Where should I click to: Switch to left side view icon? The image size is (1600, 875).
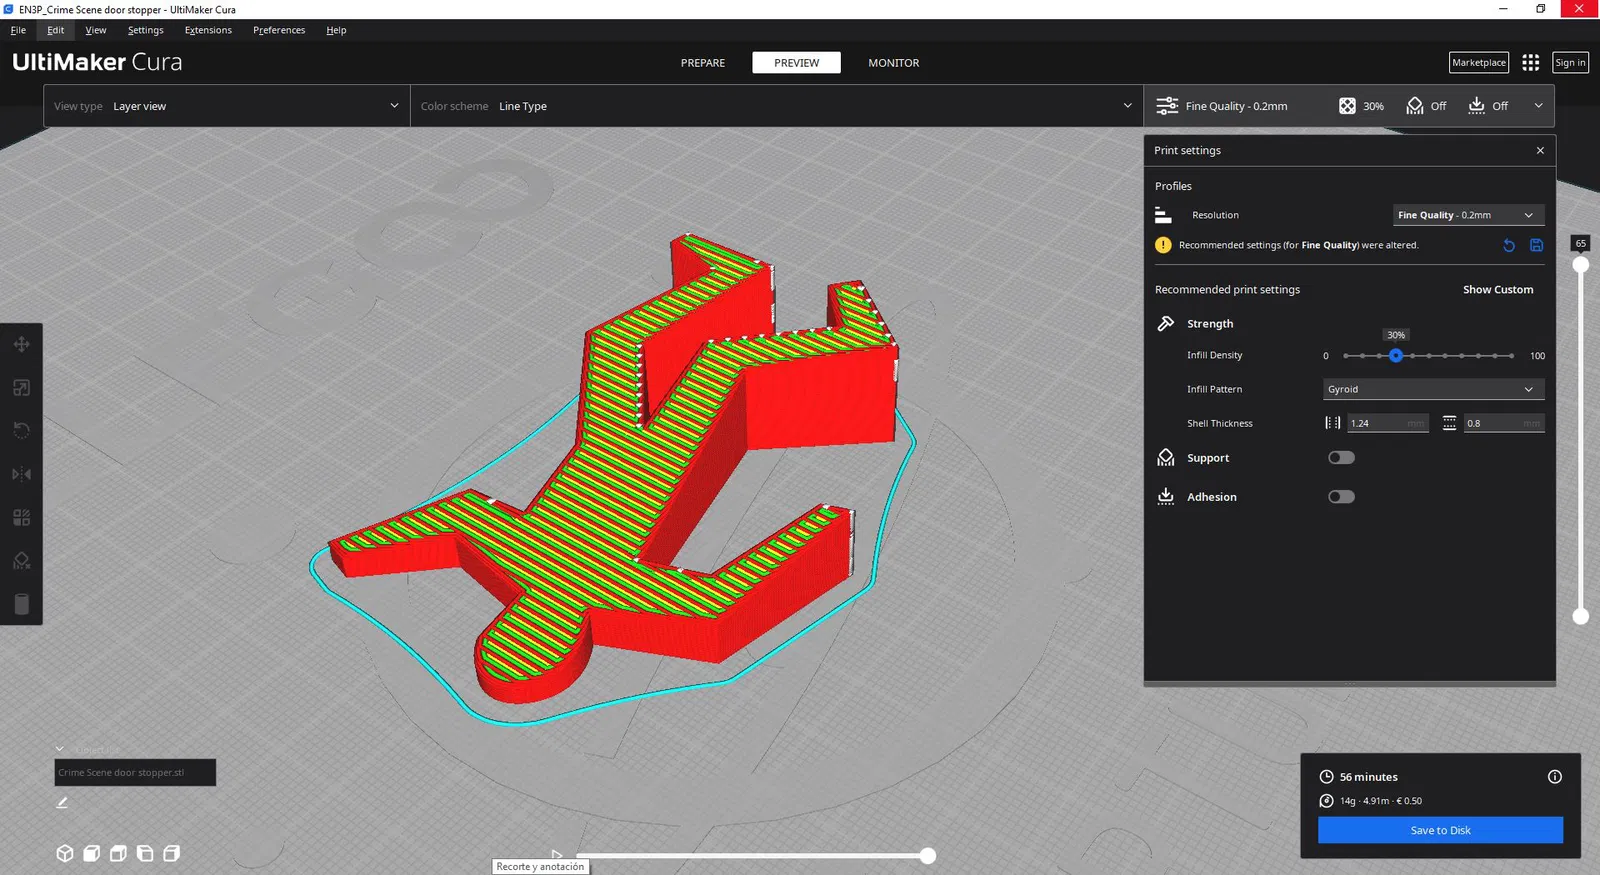coord(145,853)
